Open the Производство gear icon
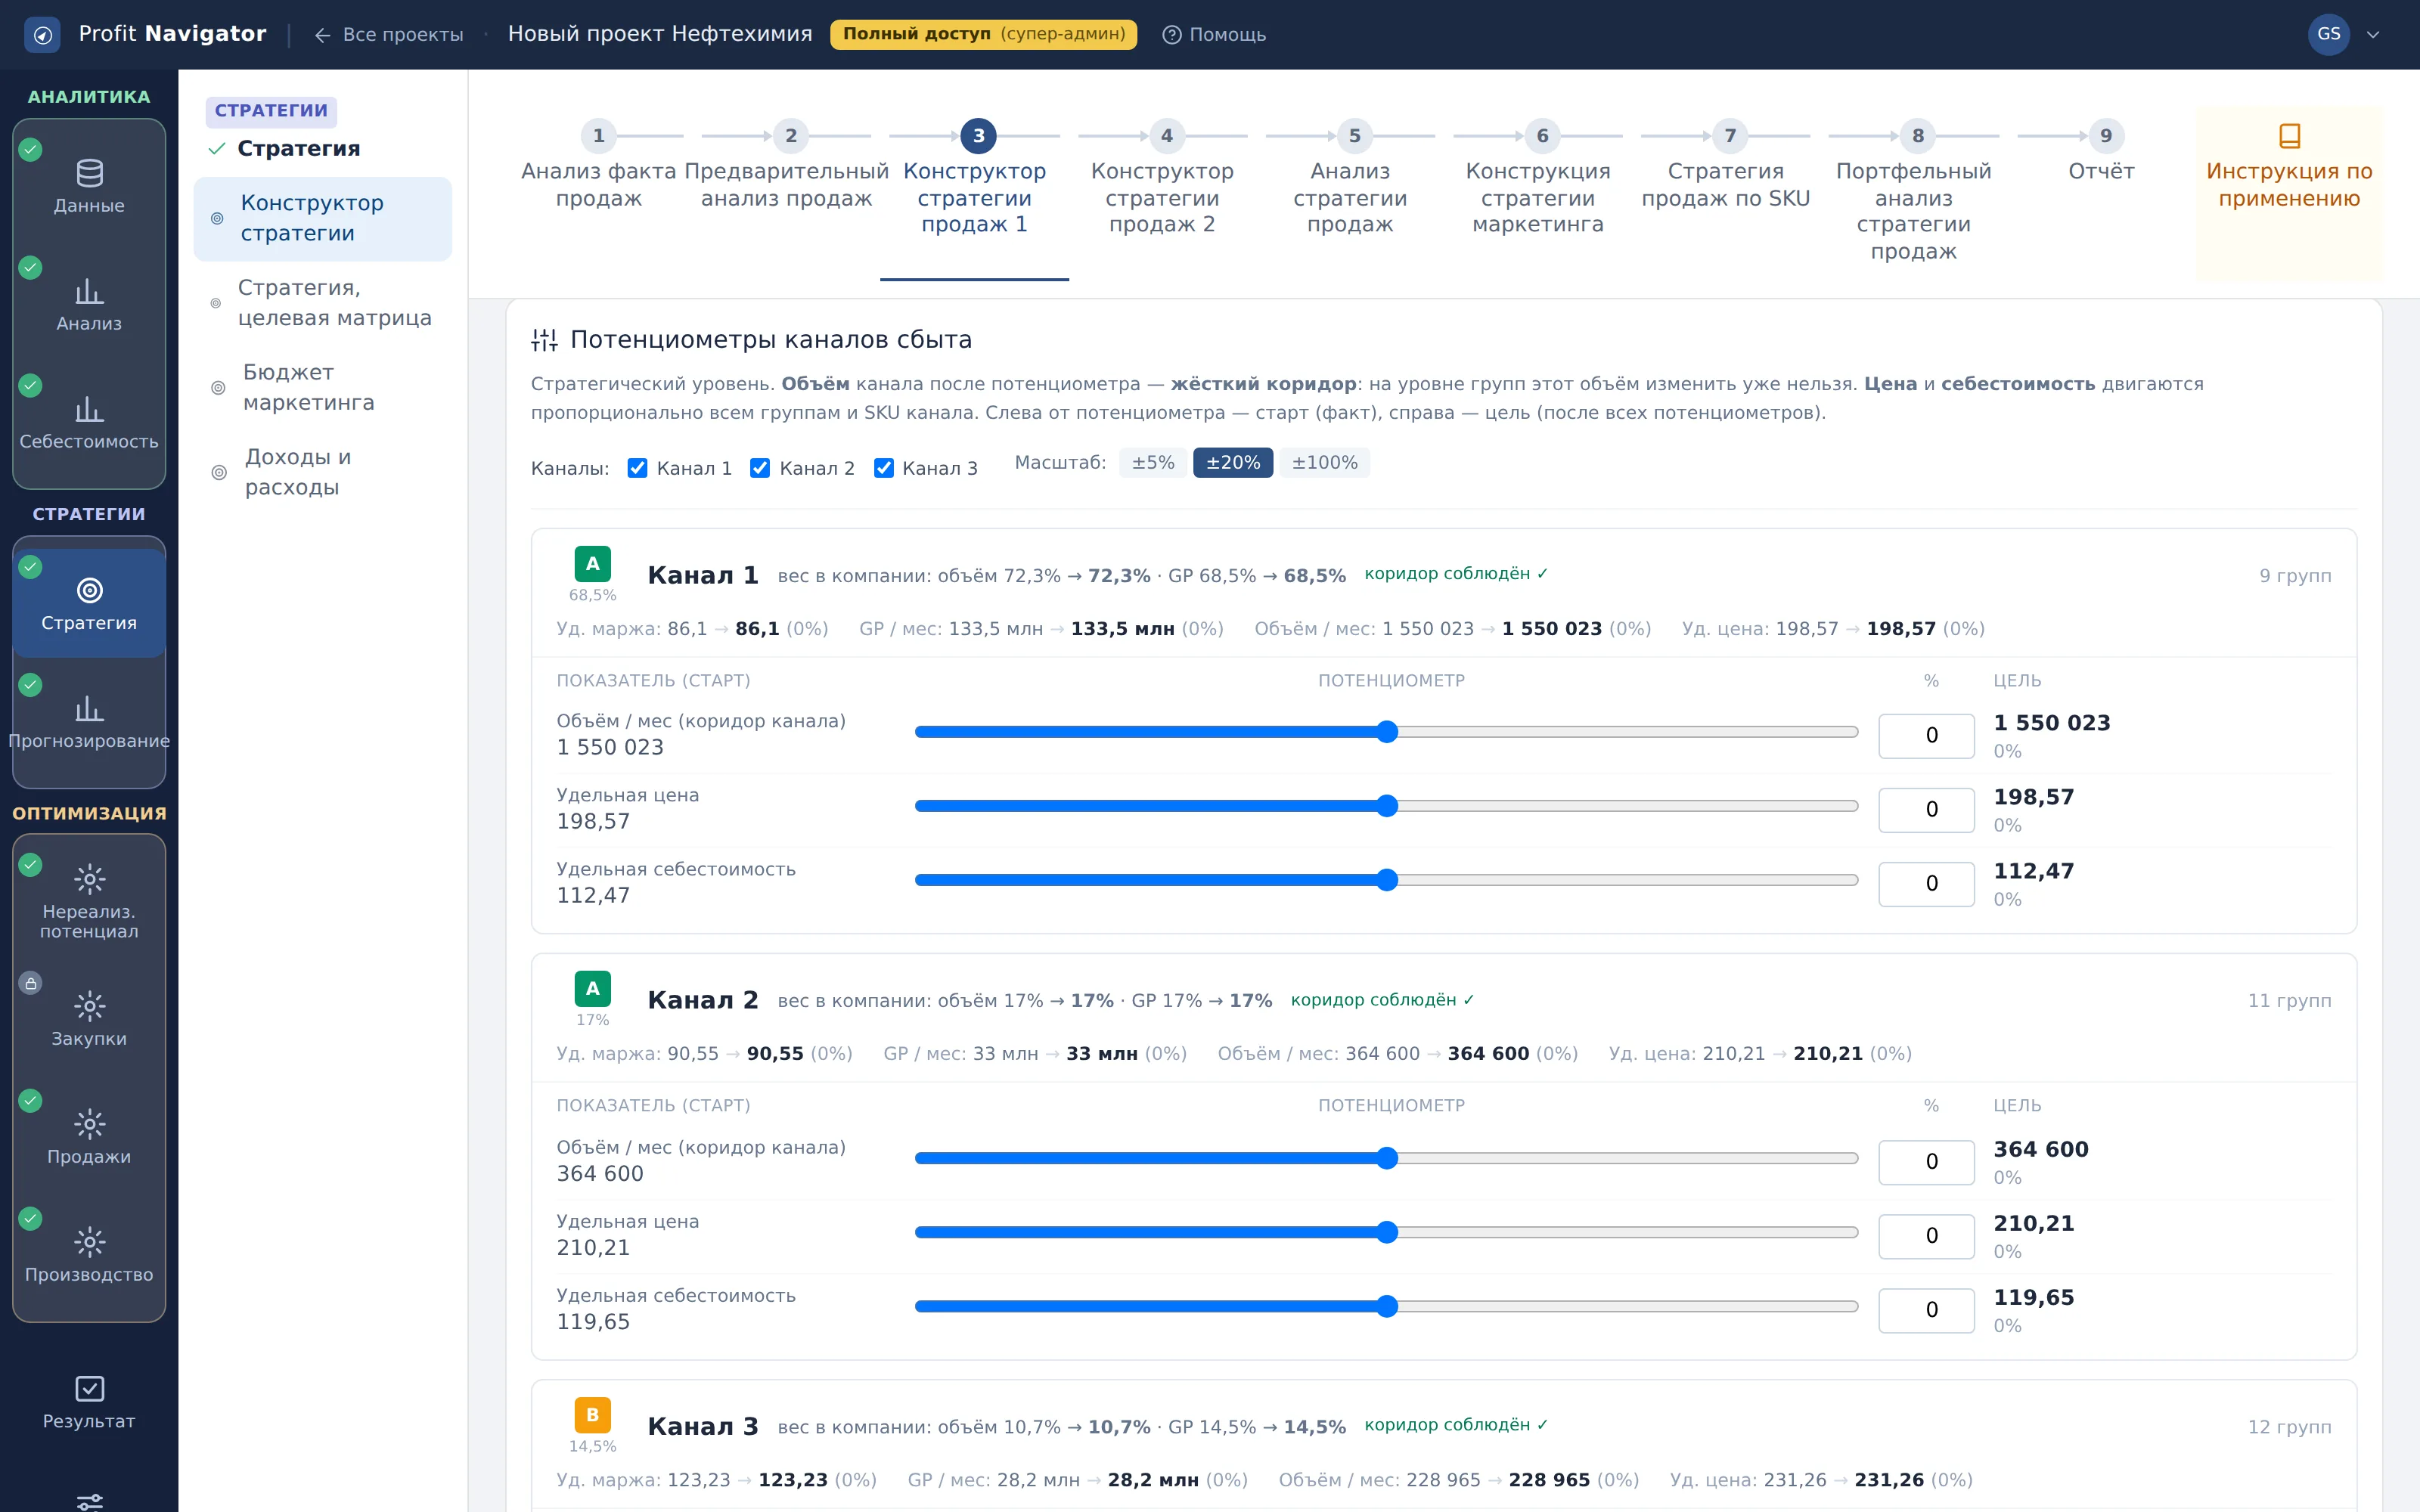Viewport: 2420px width, 1512px height. pos(89,1242)
